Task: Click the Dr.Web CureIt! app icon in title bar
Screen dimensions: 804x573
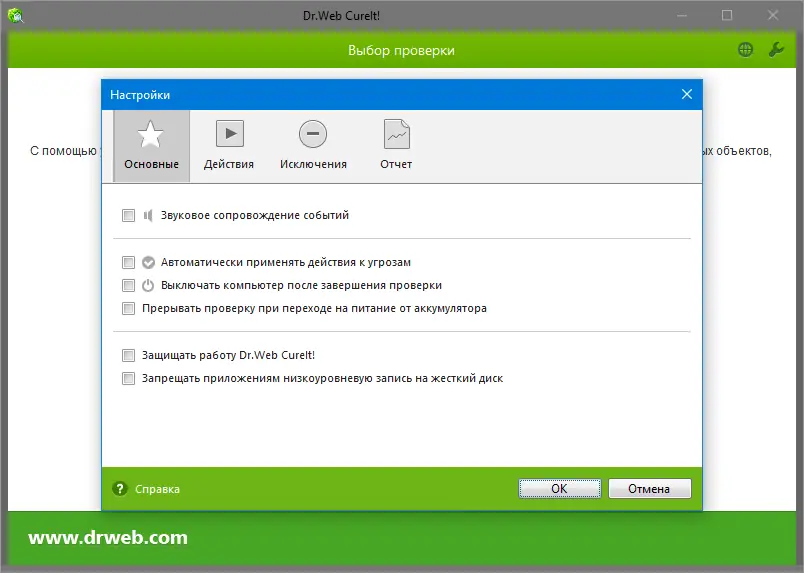Action: point(16,16)
